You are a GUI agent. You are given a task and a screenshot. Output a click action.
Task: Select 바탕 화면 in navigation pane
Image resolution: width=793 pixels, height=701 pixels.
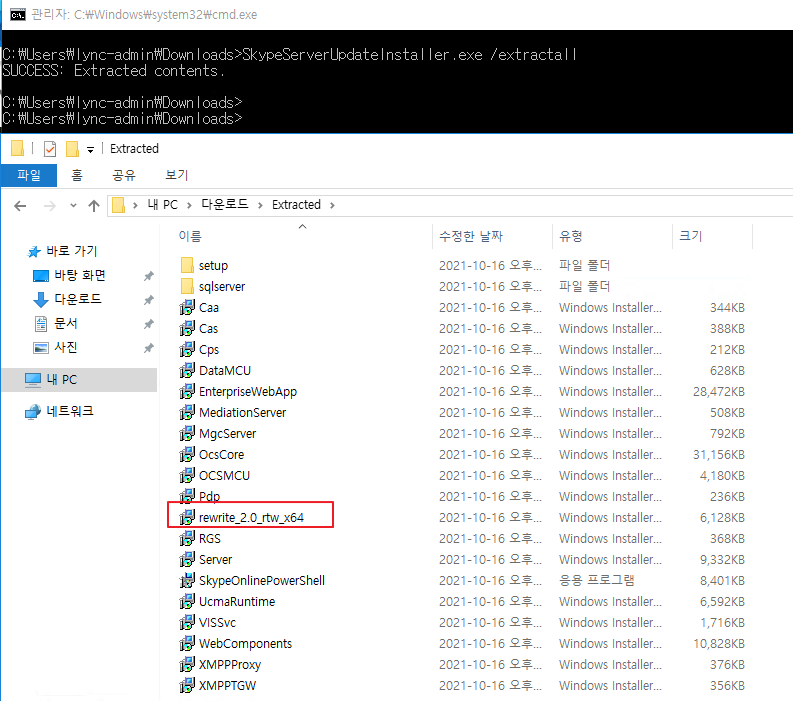point(80,275)
